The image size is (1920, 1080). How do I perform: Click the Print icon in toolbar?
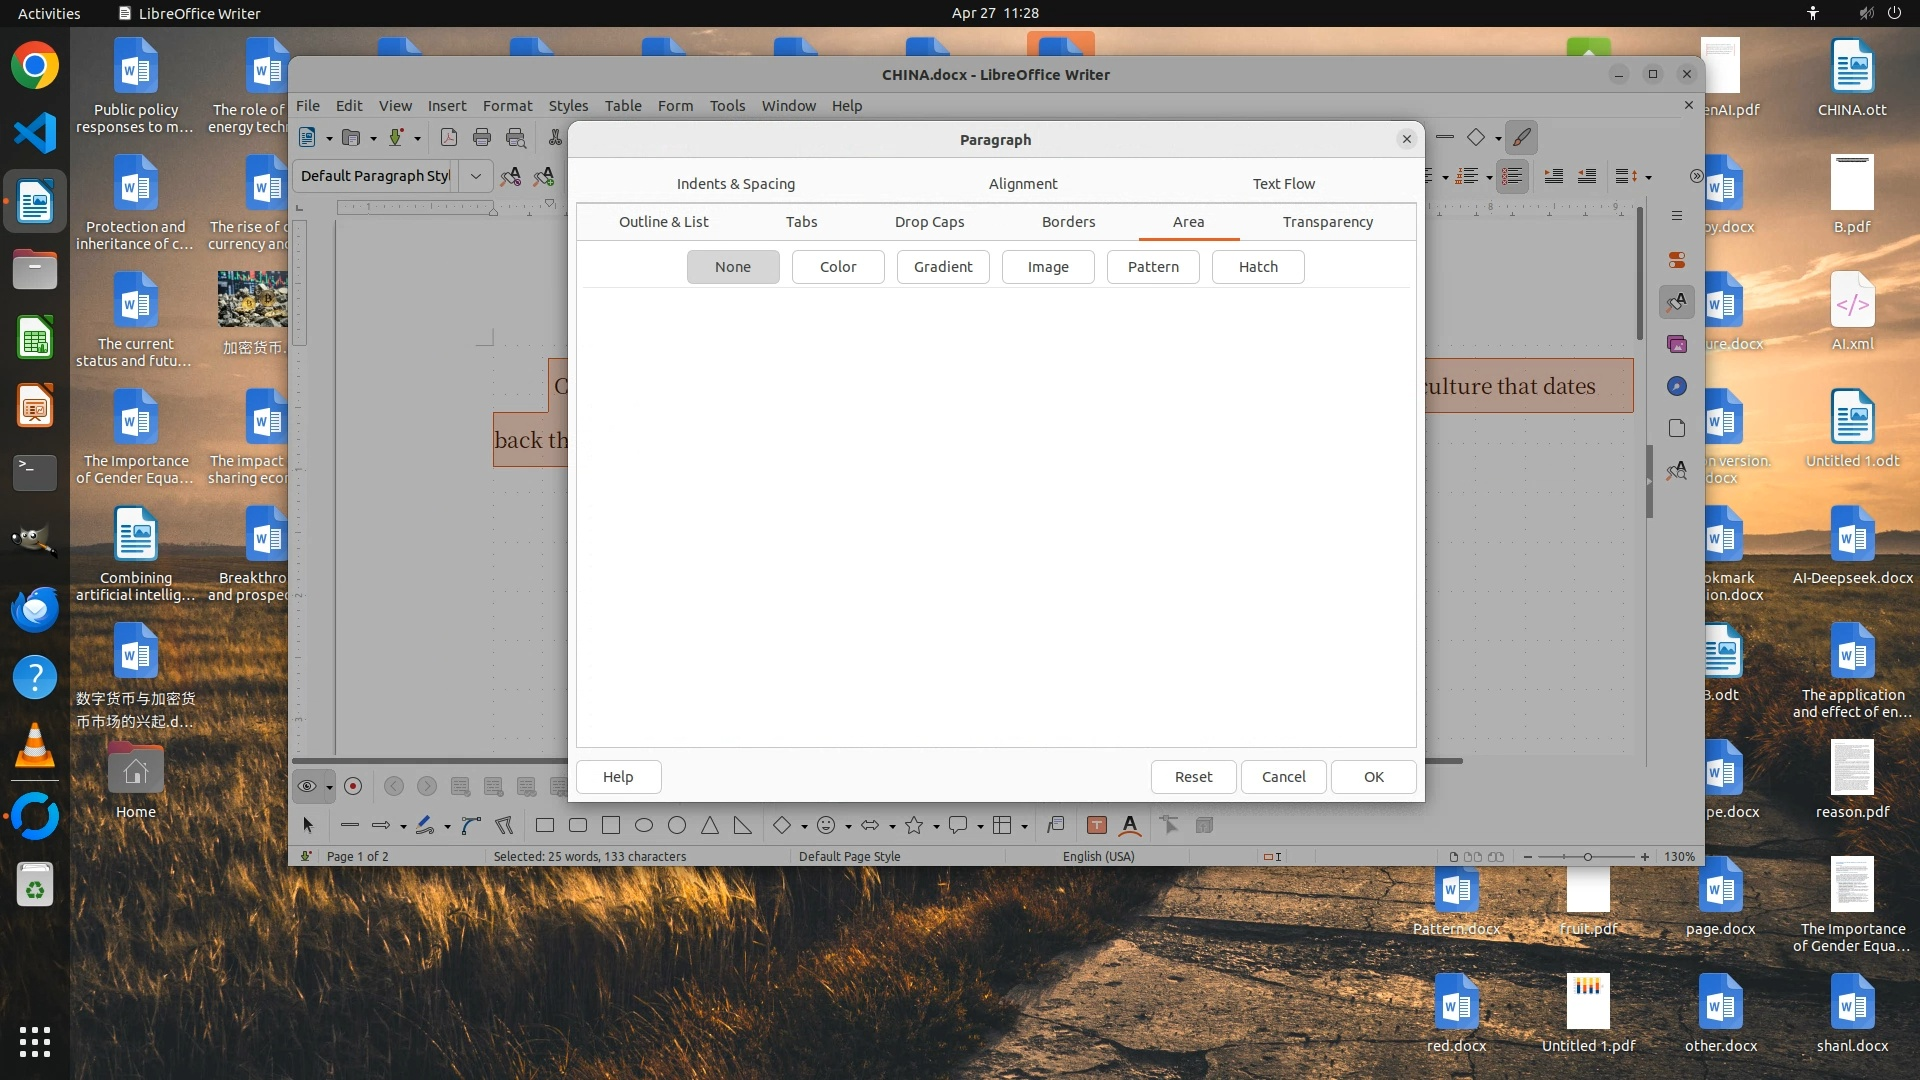click(482, 138)
